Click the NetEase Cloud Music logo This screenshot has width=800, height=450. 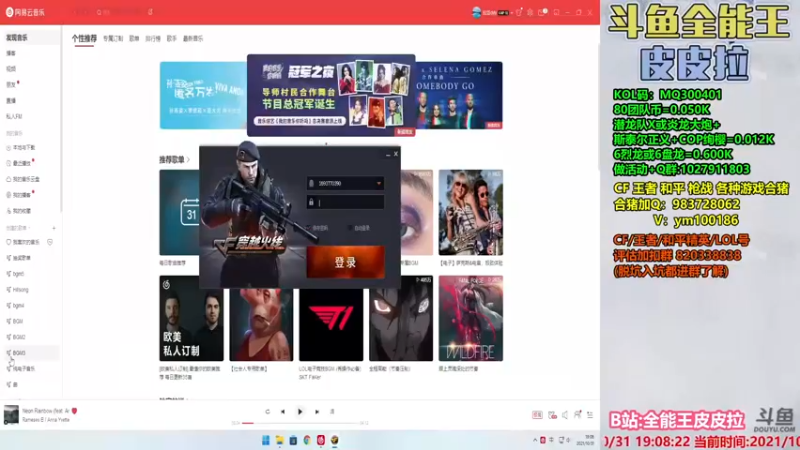[x=26, y=12]
